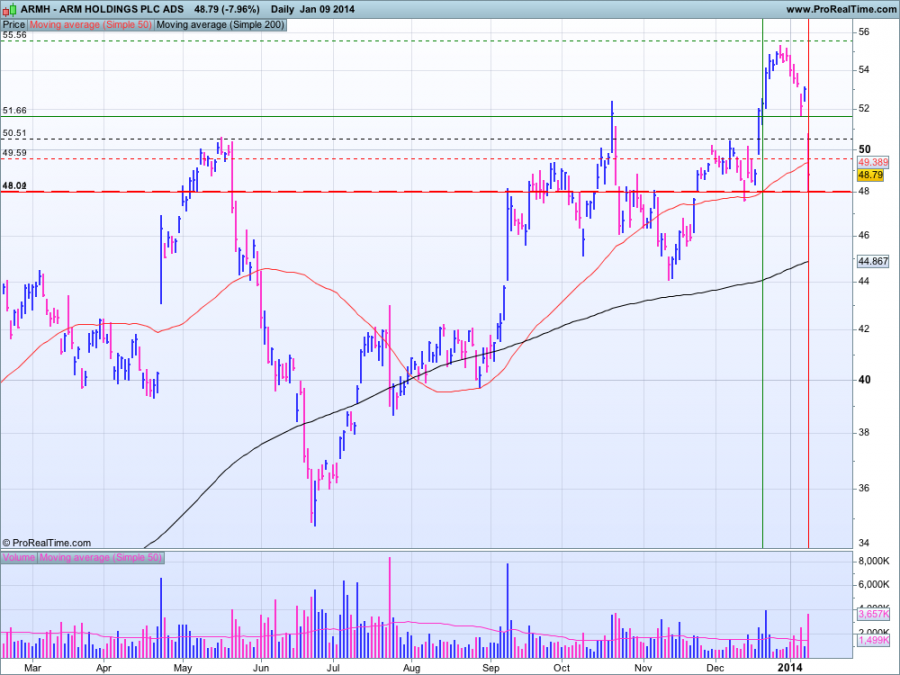This screenshot has height=675, width=900.
Task: Click the Sep label on time axis
Action: pyautogui.click(x=491, y=668)
